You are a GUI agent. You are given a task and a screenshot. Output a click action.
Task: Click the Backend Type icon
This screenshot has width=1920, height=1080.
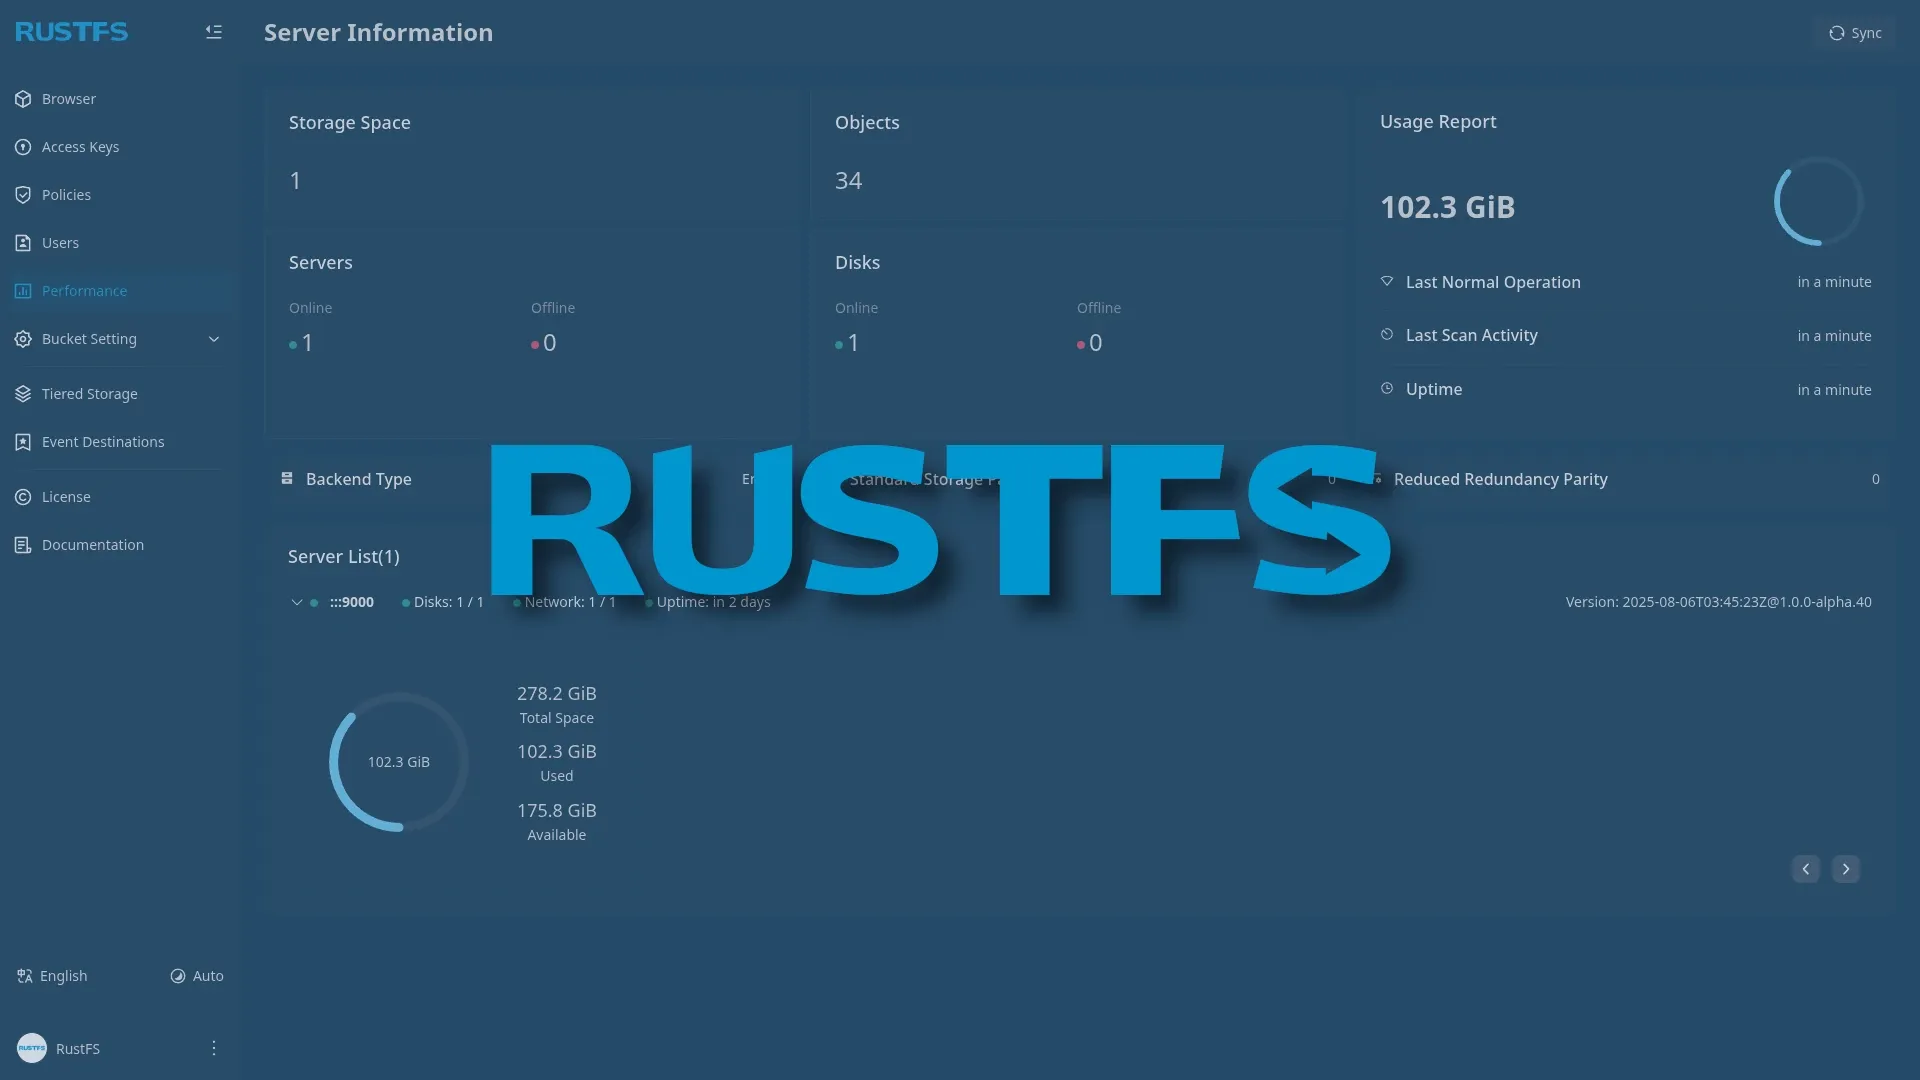287,478
